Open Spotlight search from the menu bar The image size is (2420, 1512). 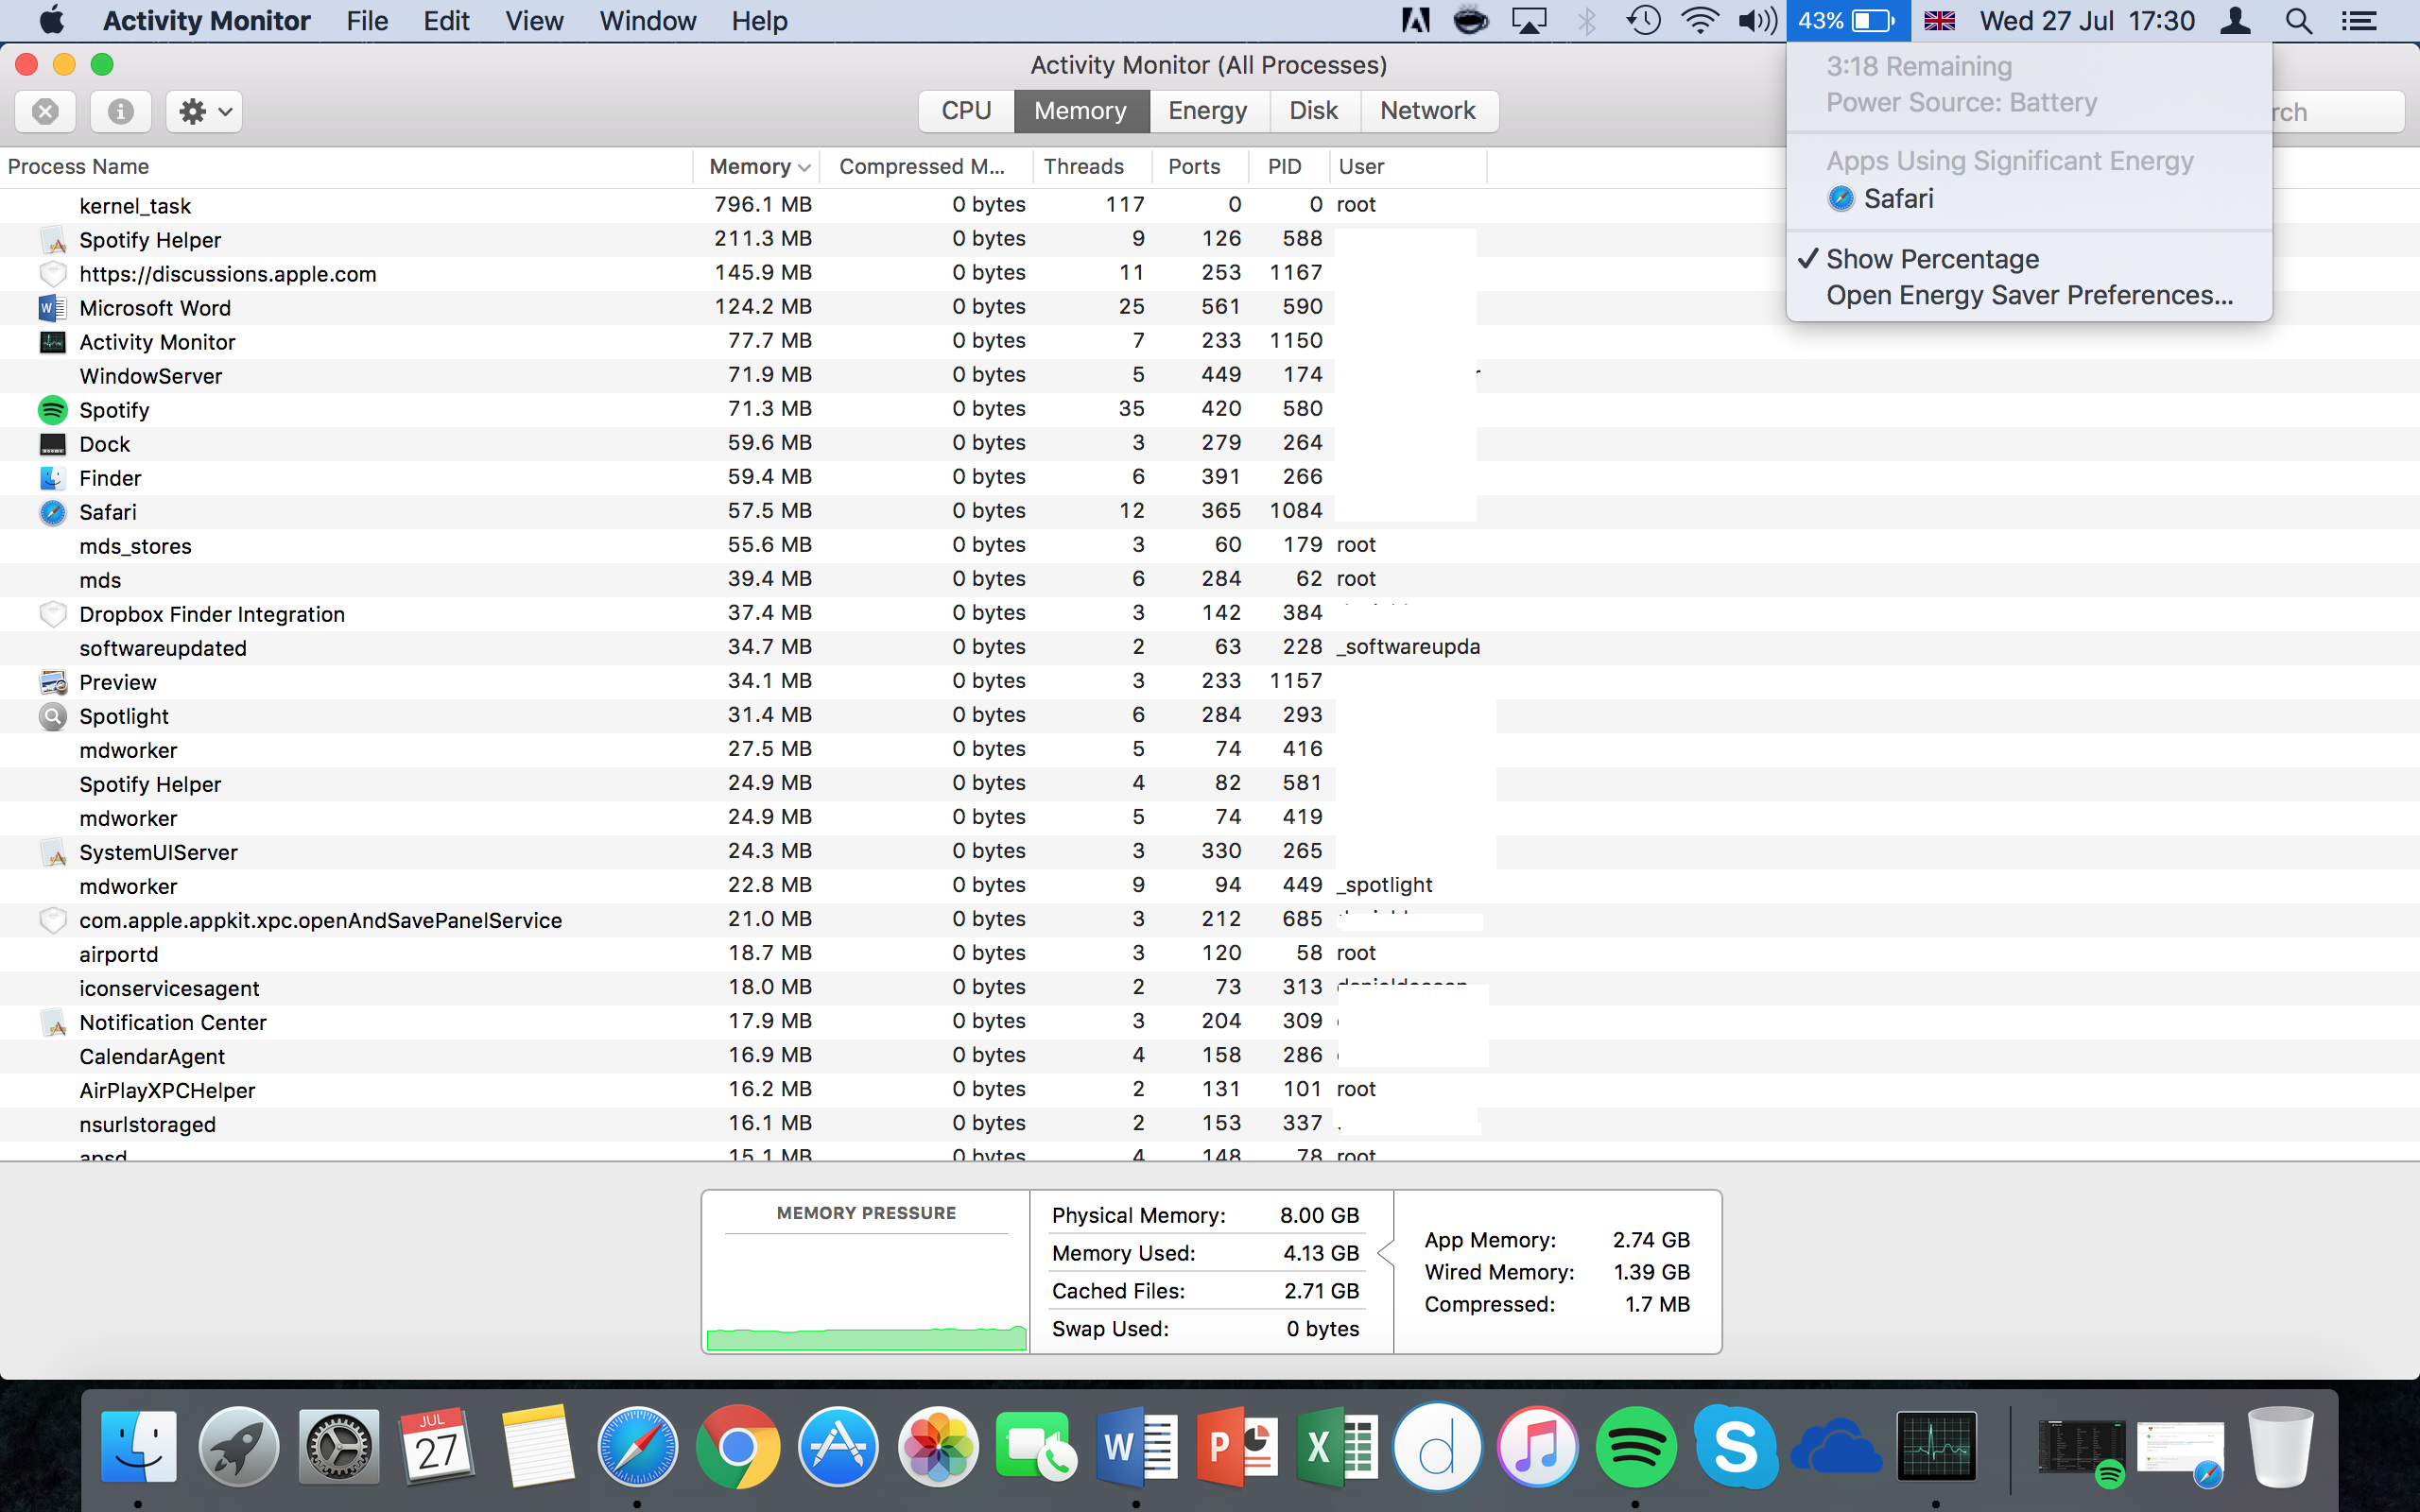[2297, 20]
